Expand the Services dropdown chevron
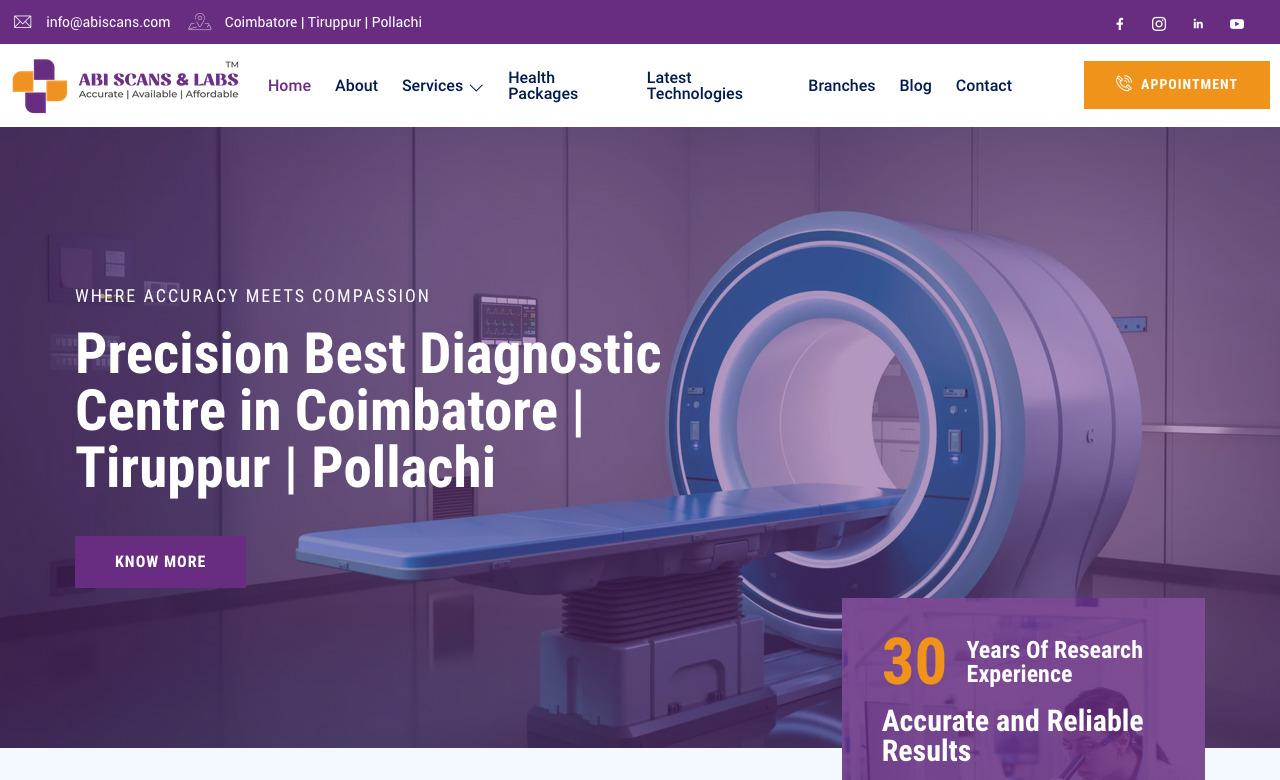Viewport: 1280px width, 780px height. (x=476, y=87)
